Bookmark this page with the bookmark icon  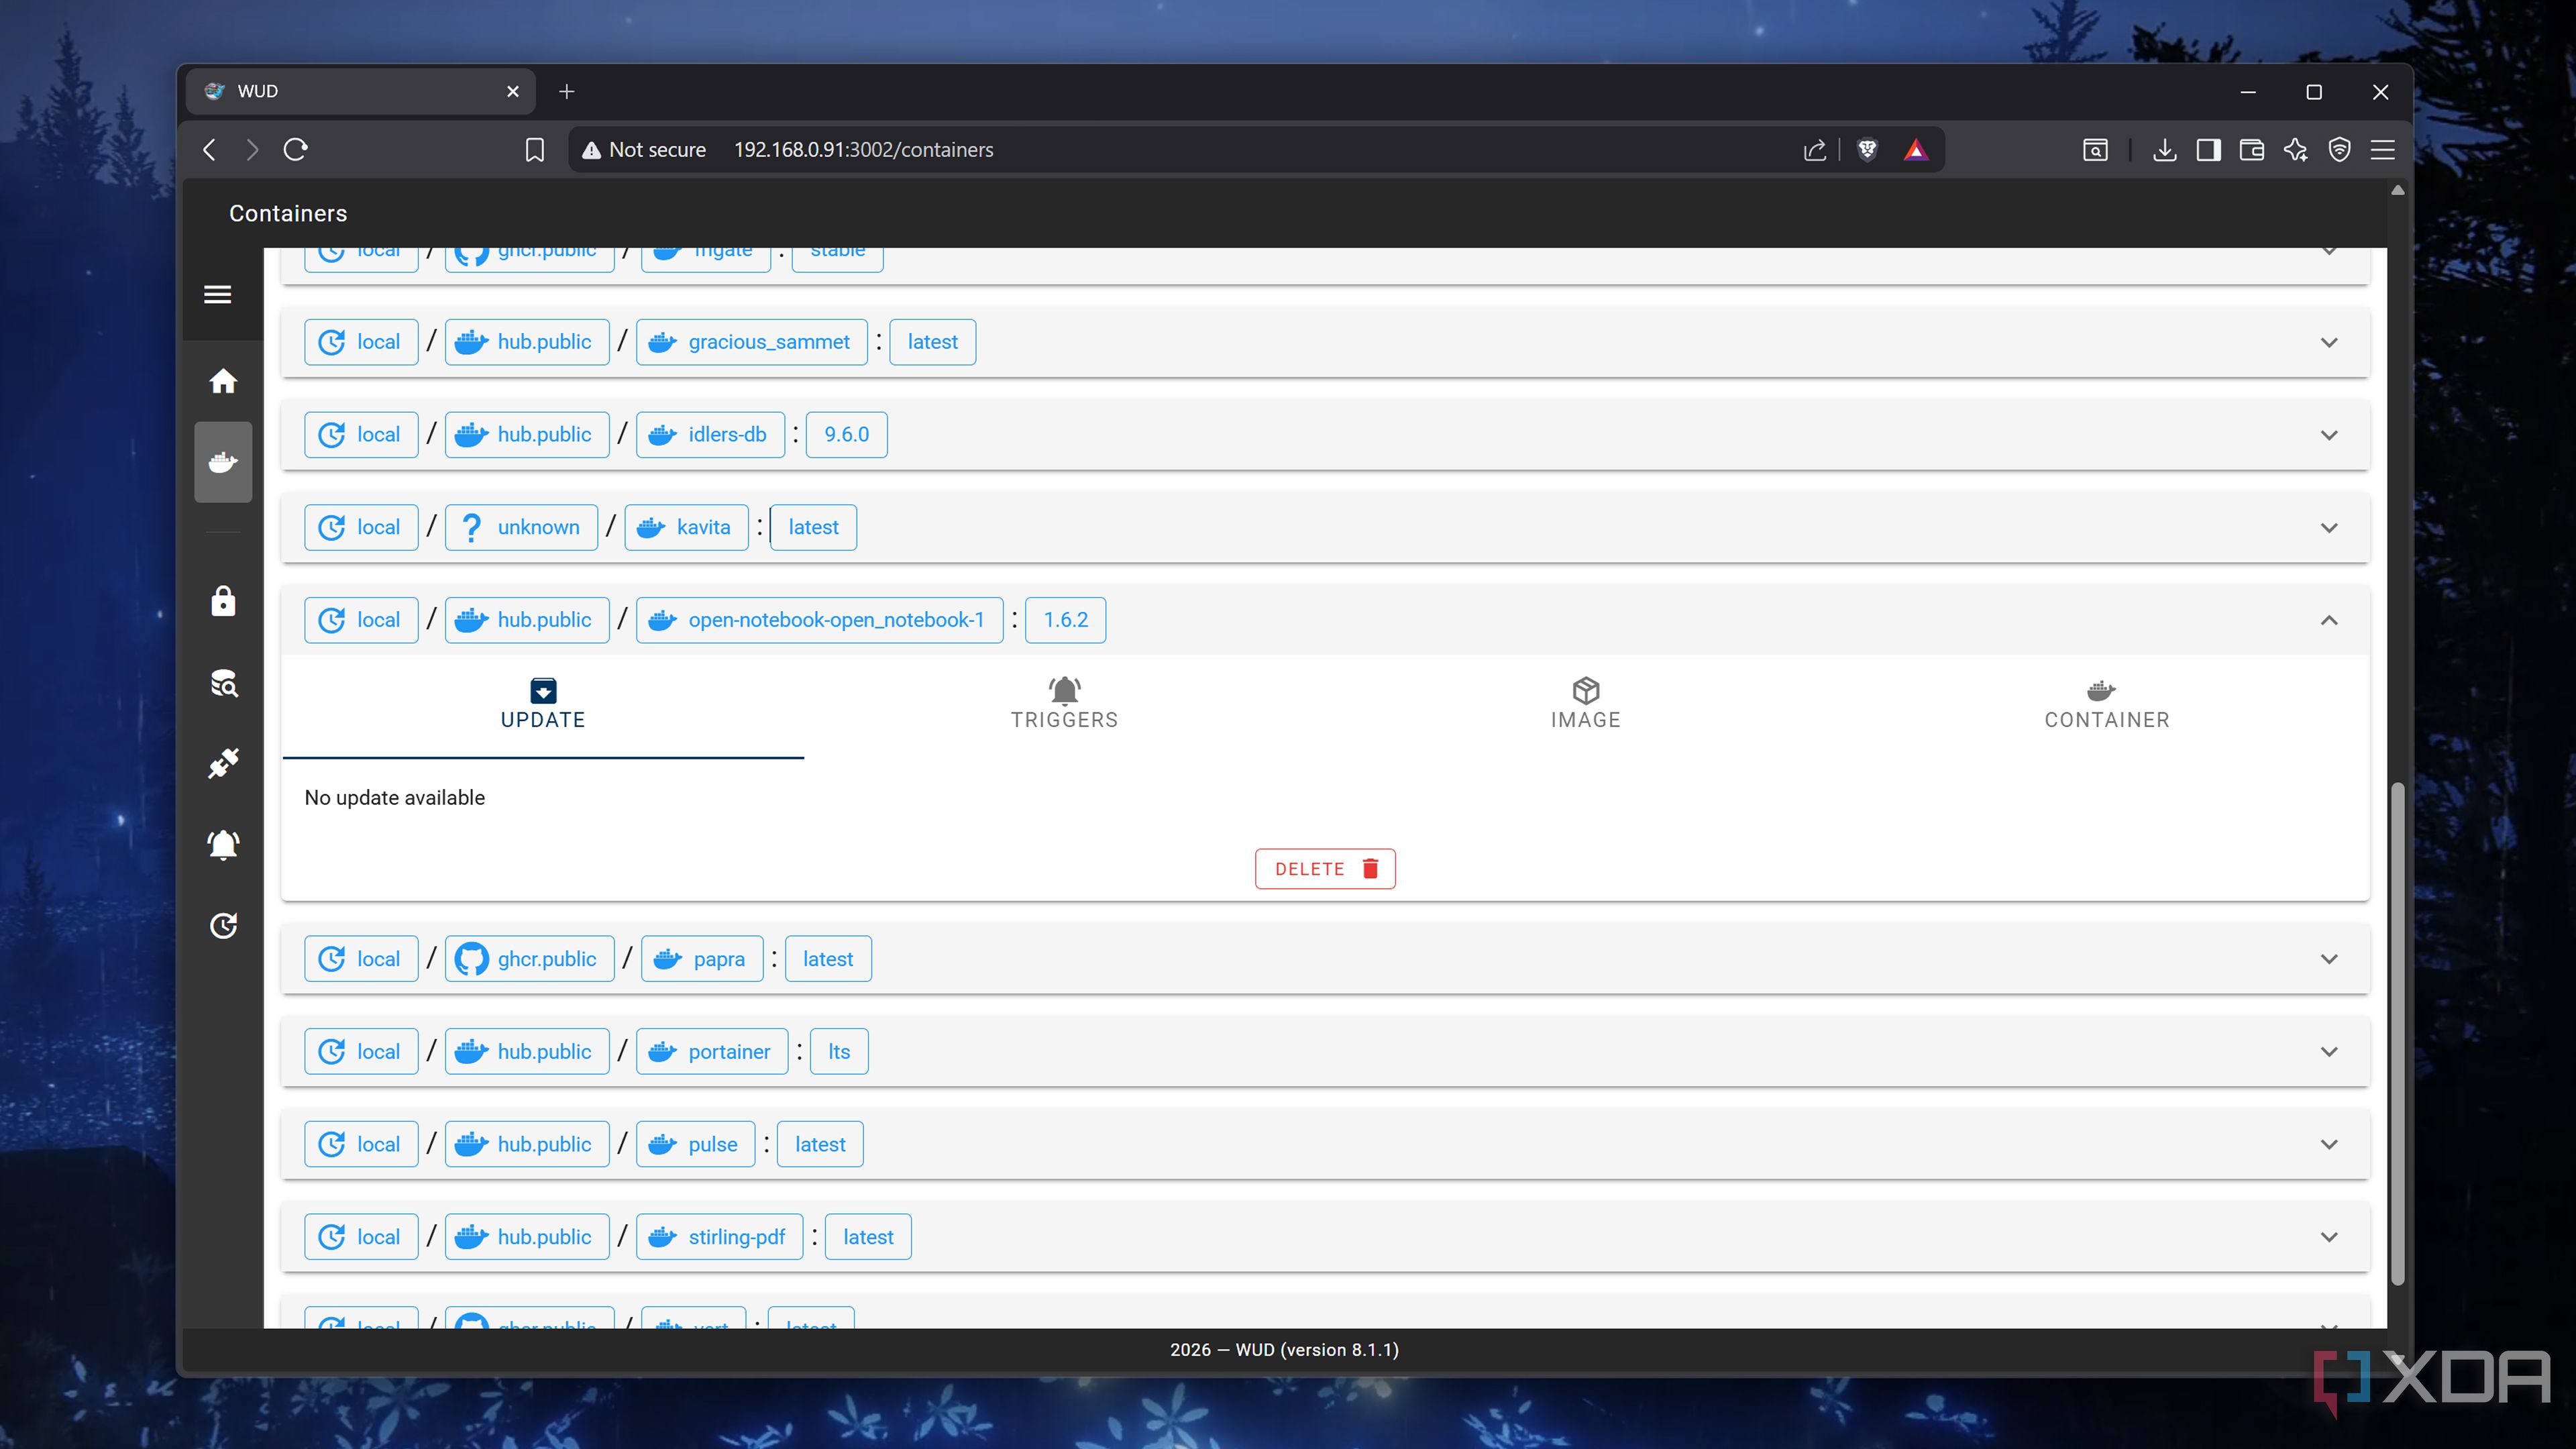[x=535, y=150]
